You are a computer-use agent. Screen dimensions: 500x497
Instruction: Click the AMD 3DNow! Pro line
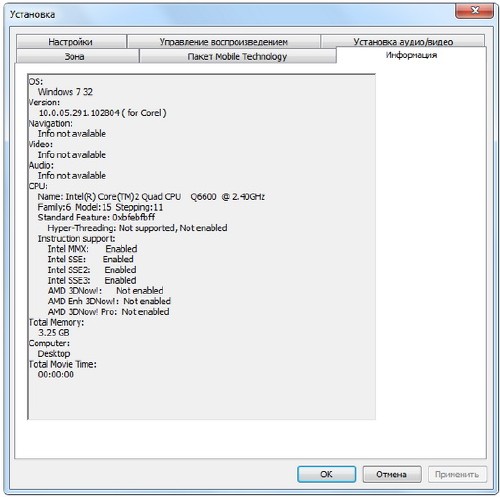[x=108, y=312]
